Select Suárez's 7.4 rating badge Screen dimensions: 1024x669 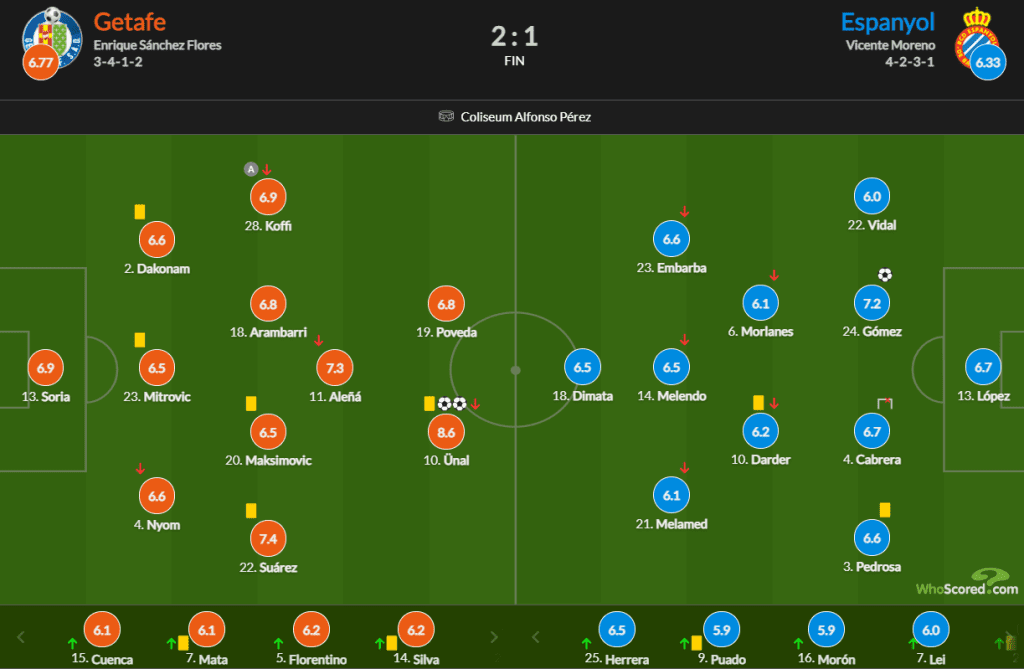268,539
